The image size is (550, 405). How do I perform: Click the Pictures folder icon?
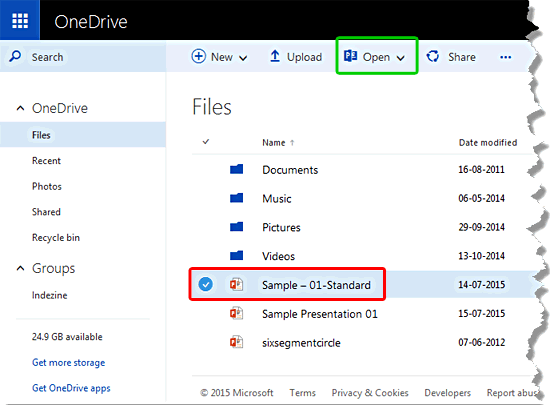coord(236,227)
